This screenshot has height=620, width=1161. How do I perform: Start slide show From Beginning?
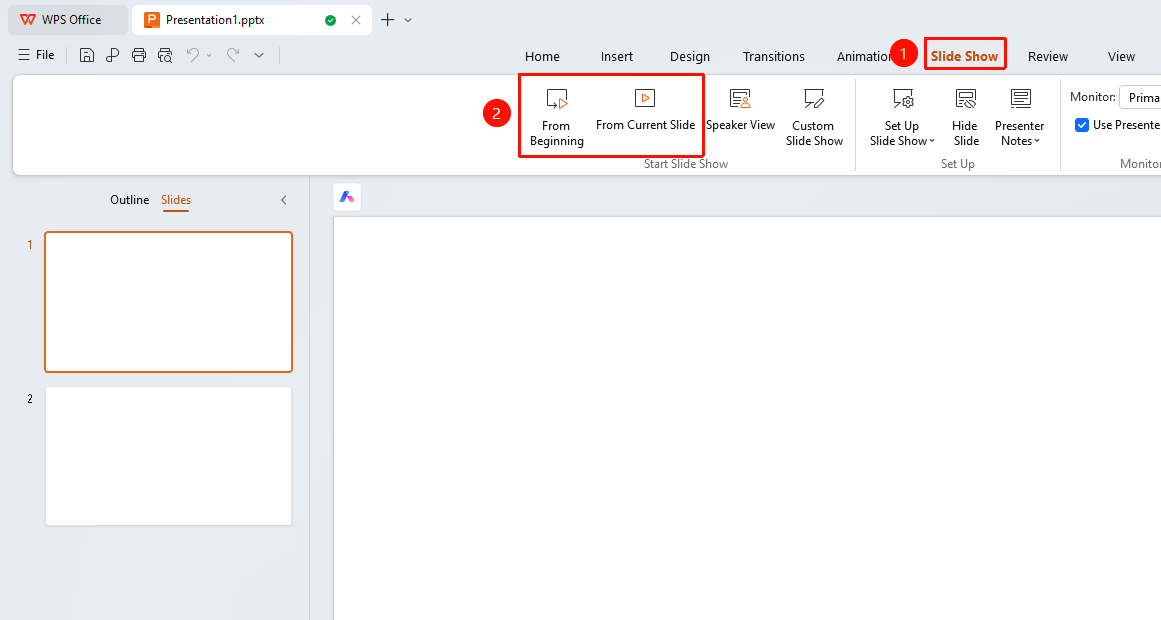coord(556,117)
